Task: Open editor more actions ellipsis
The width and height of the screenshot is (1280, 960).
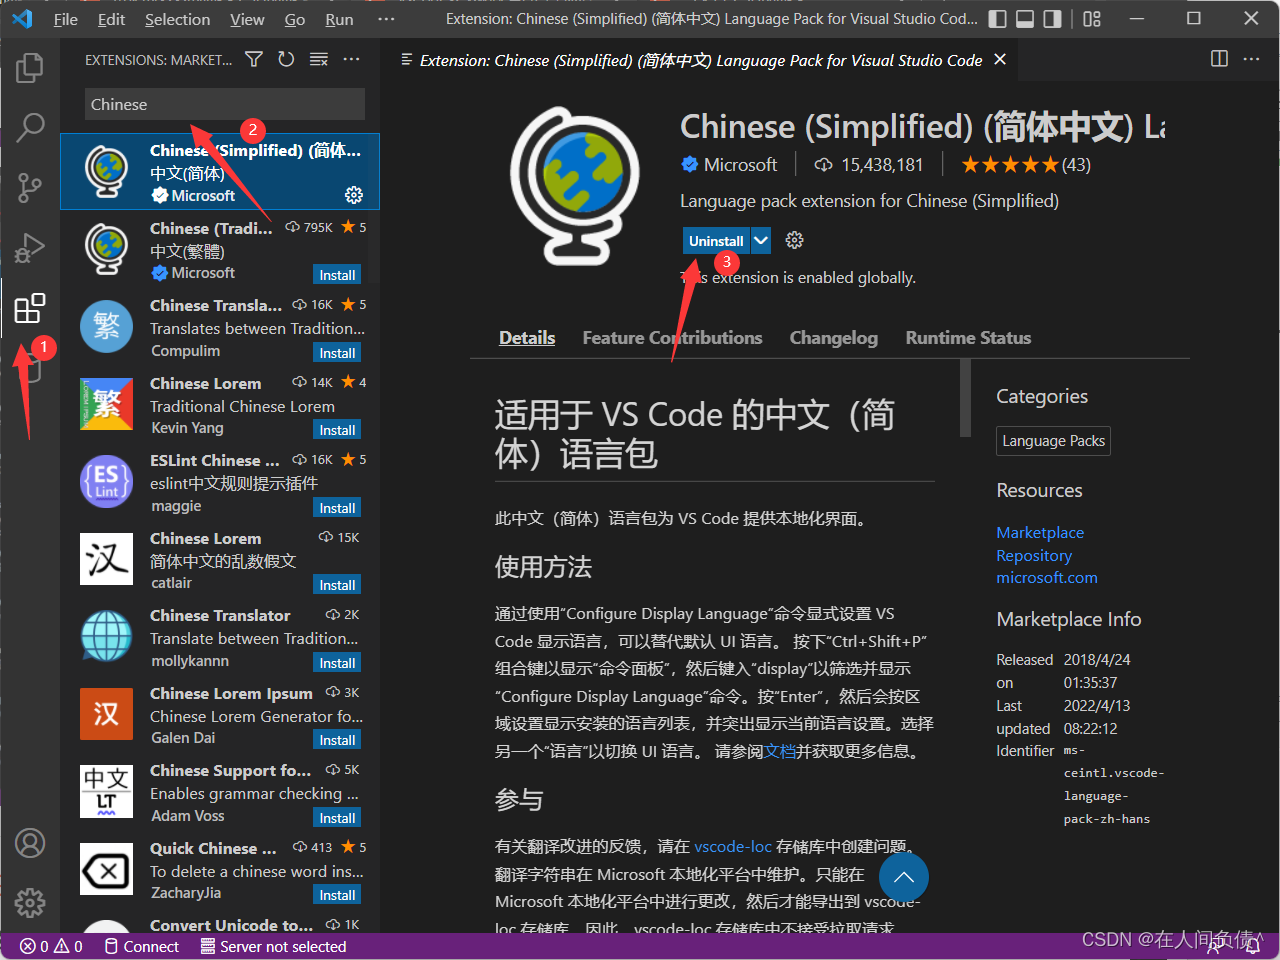Action: pos(1251,59)
